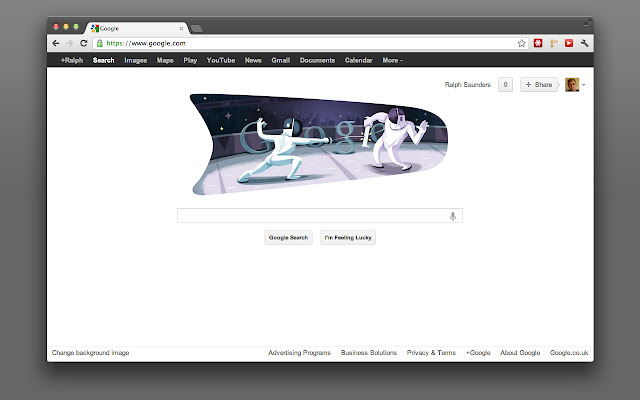Select the Google browser tab
Screen dimensions: 640x400
tap(137, 28)
